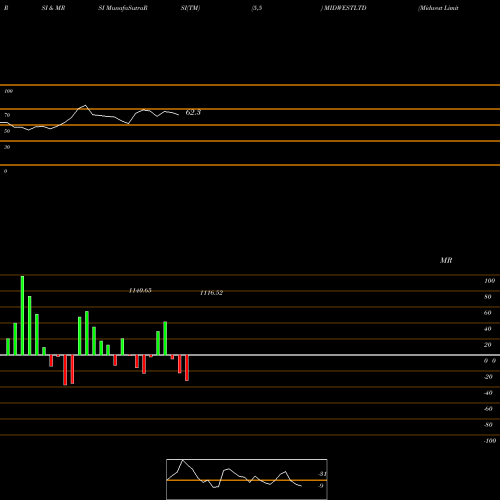Click the 1149.65 price label
This screenshot has height=500, width=500.
coord(140,291)
